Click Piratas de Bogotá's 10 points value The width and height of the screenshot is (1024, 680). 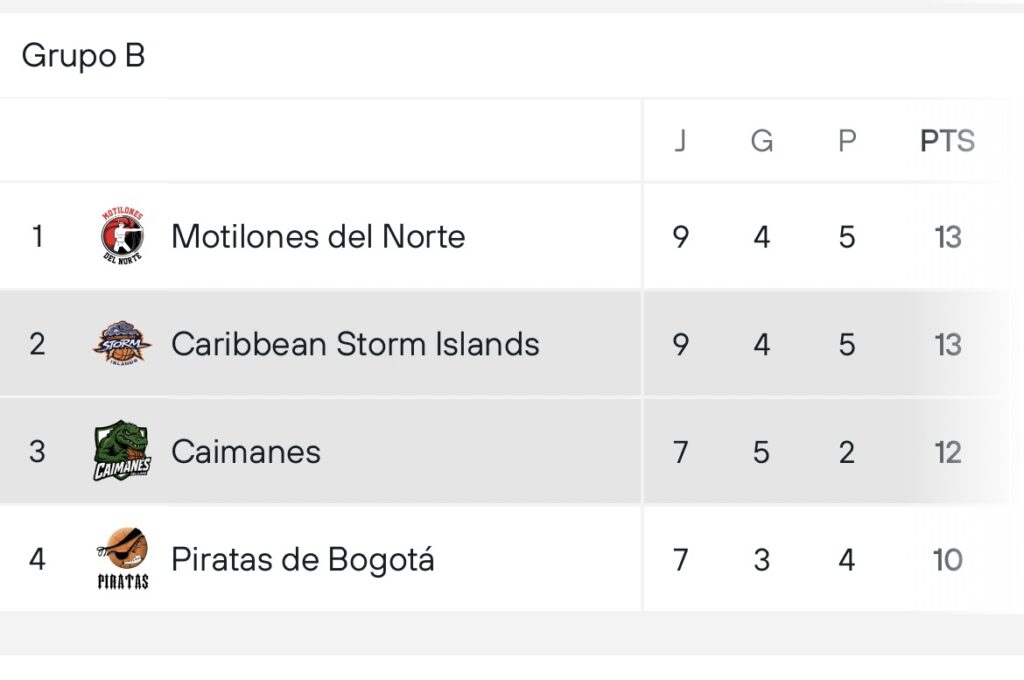coord(947,559)
